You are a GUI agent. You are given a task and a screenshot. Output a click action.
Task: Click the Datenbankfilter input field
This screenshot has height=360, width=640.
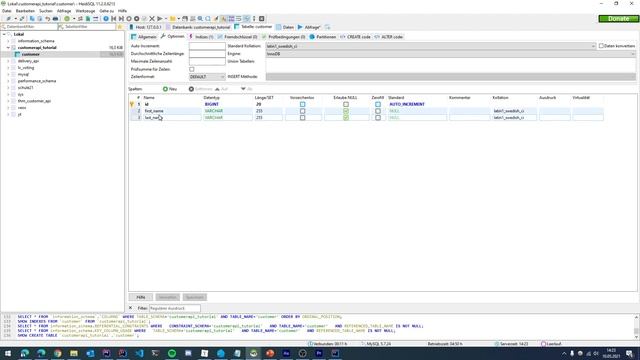click(x=30, y=27)
